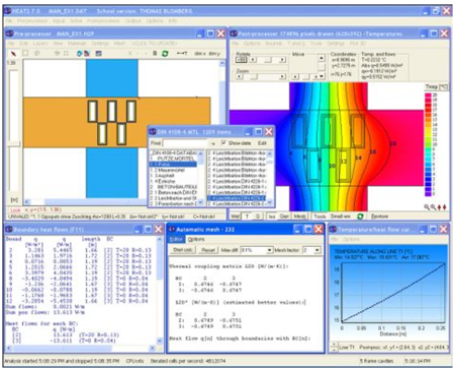The width and height of the screenshot is (459, 368).
Task: Click the red-blue materials icon in Pre-processor toolbar
Action: (86, 53)
